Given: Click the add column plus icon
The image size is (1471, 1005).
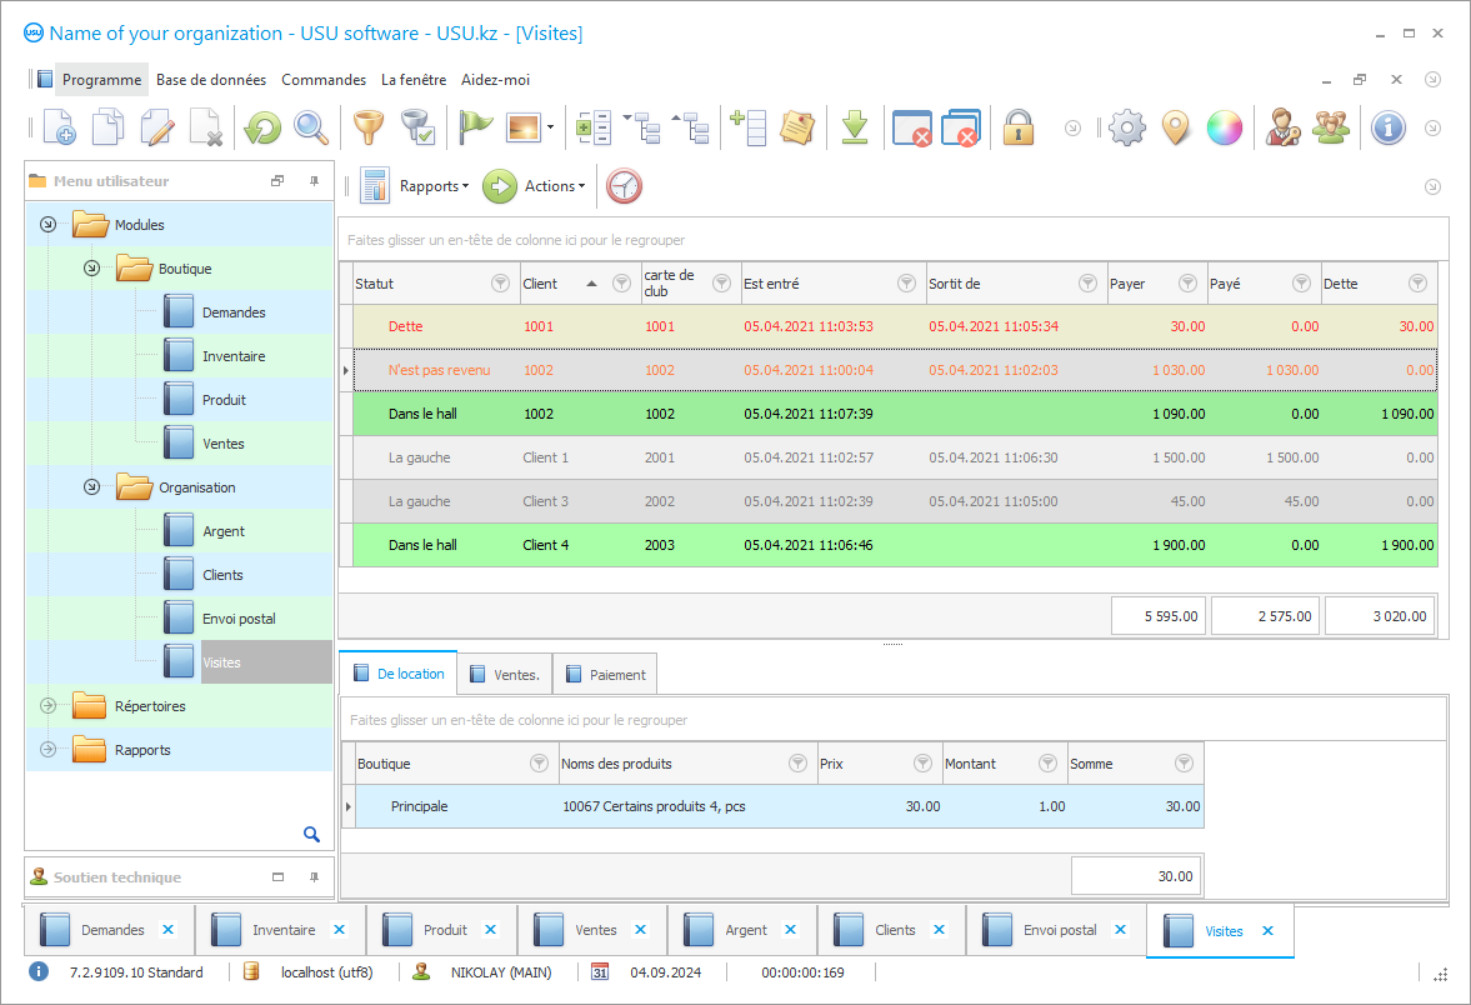Looking at the screenshot, I should [x=748, y=128].
